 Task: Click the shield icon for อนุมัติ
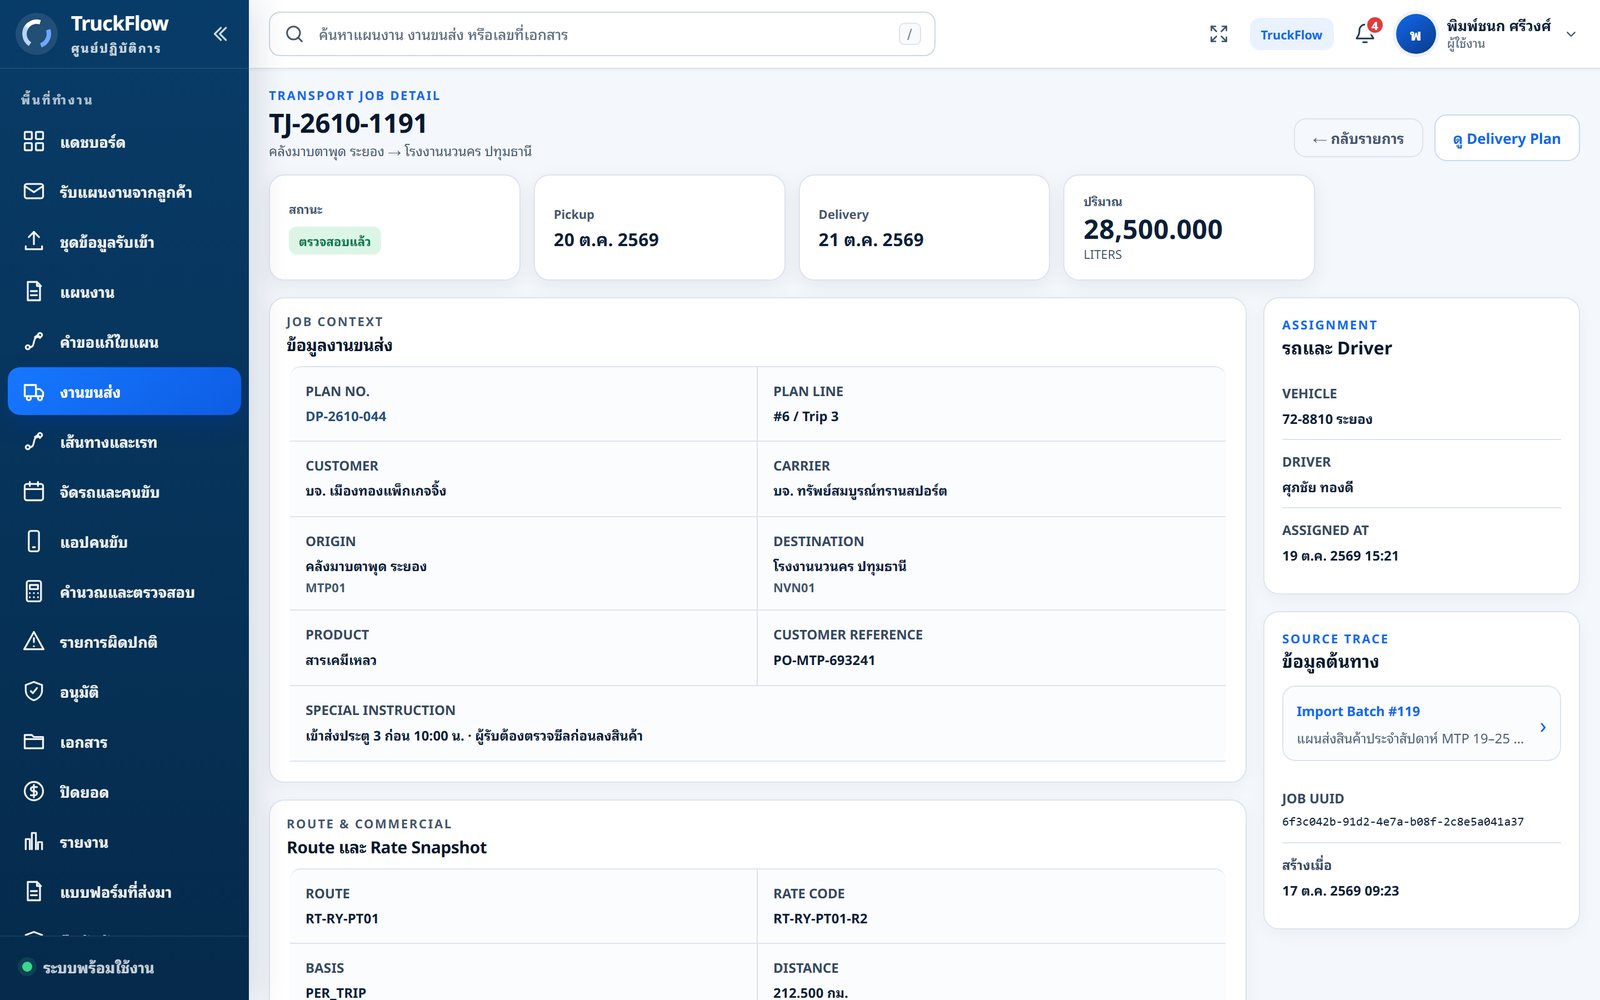(34, 691)
